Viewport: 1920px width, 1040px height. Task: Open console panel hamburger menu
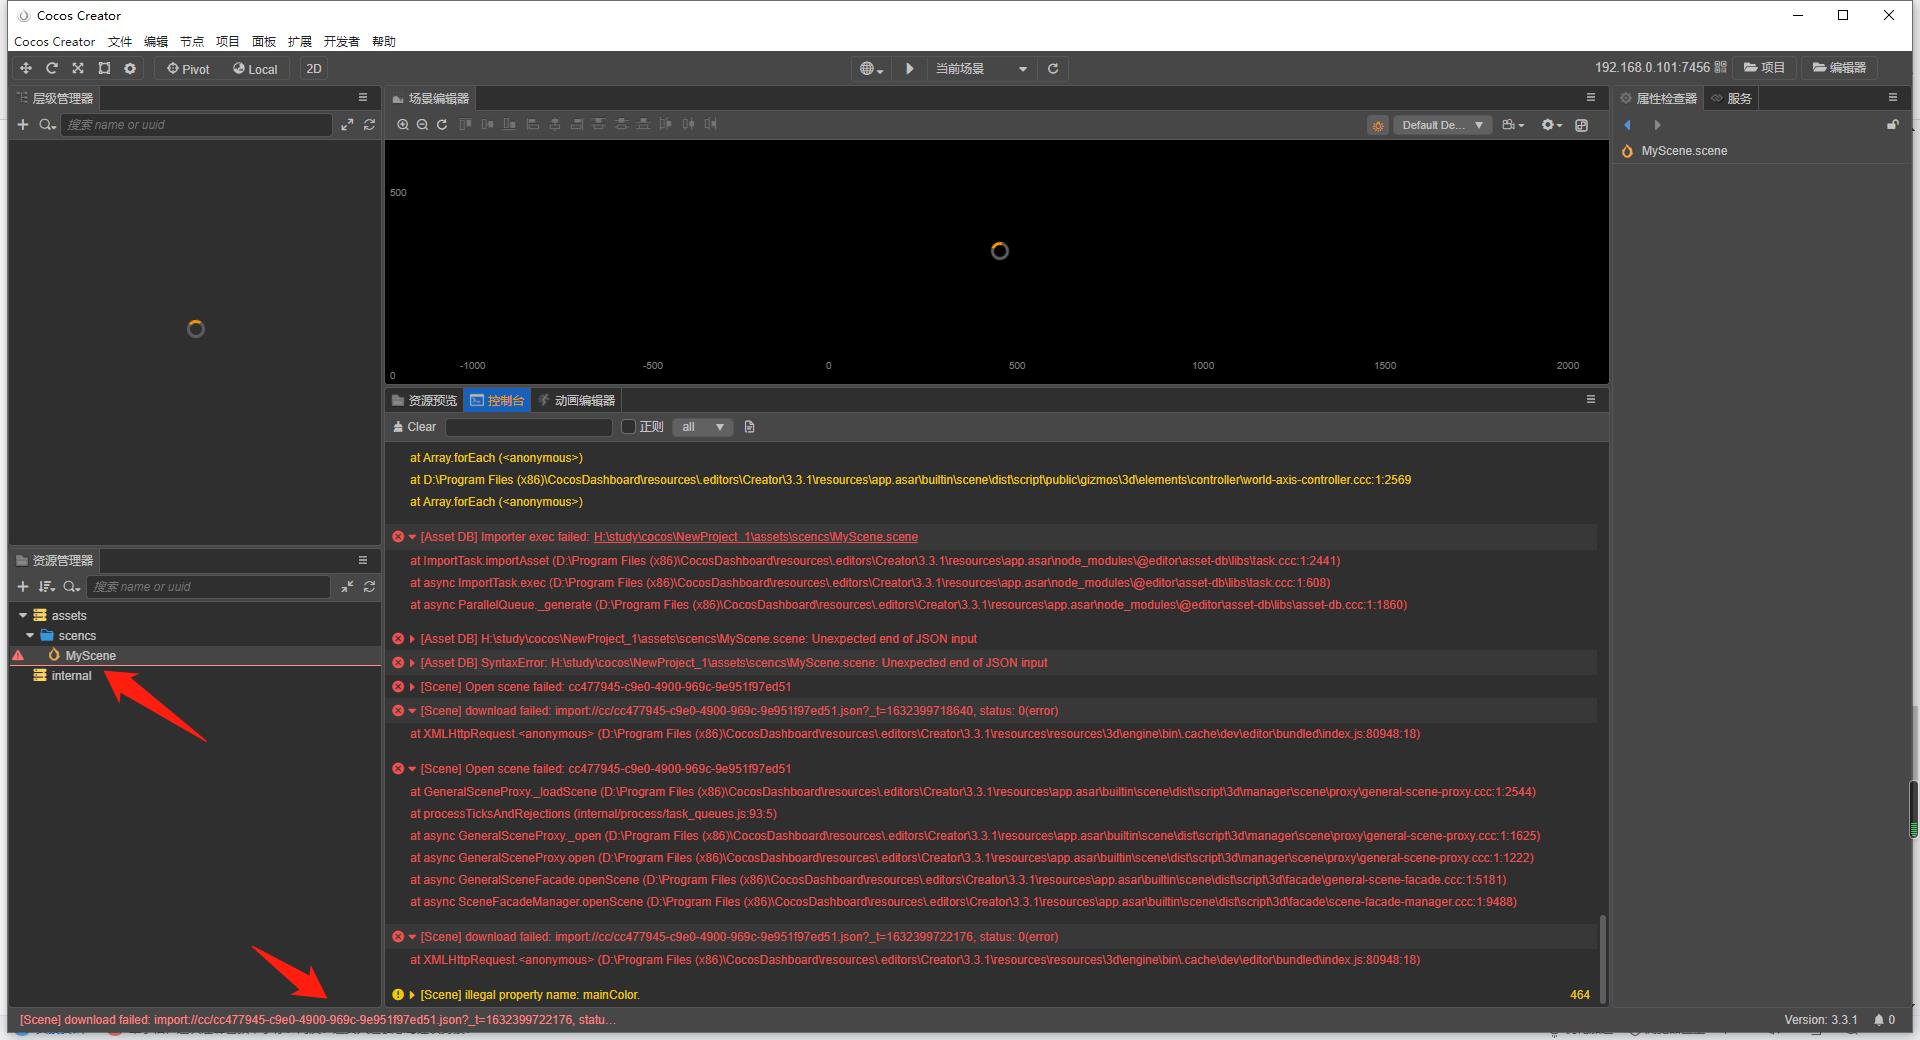coord(1591,399)
